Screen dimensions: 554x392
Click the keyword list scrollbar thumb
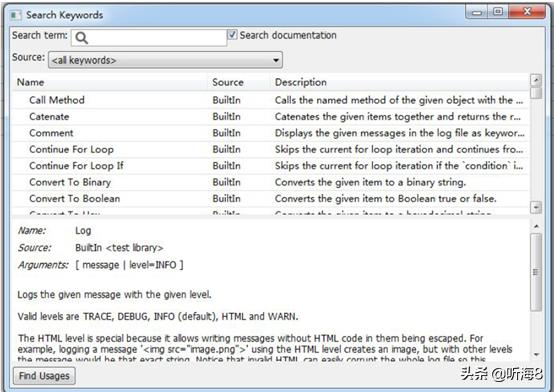tap(536, 93)
